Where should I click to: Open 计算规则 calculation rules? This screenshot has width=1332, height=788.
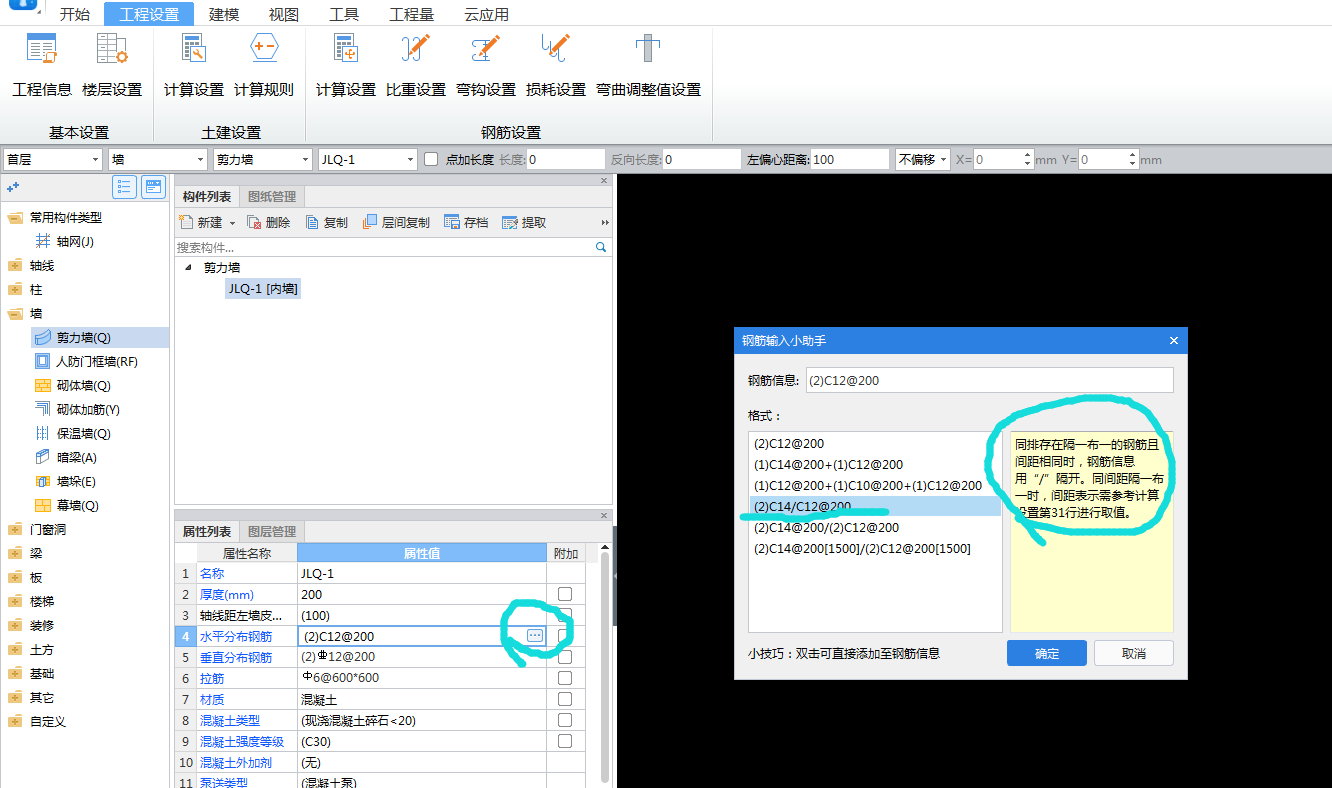click(x=264, y=65)
